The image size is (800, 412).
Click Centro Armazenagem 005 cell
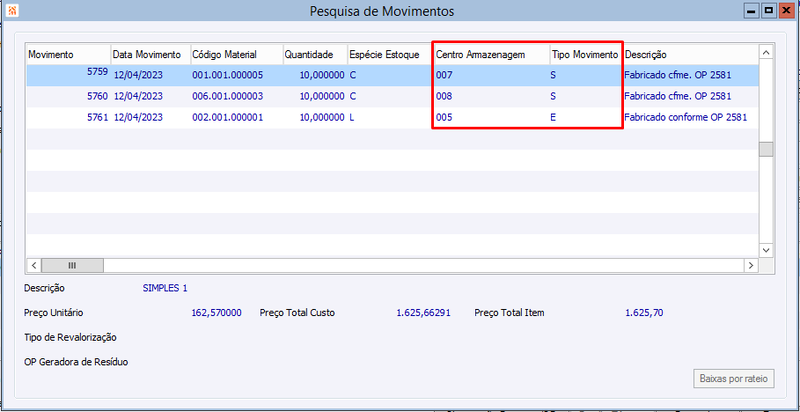pos(444,118)
